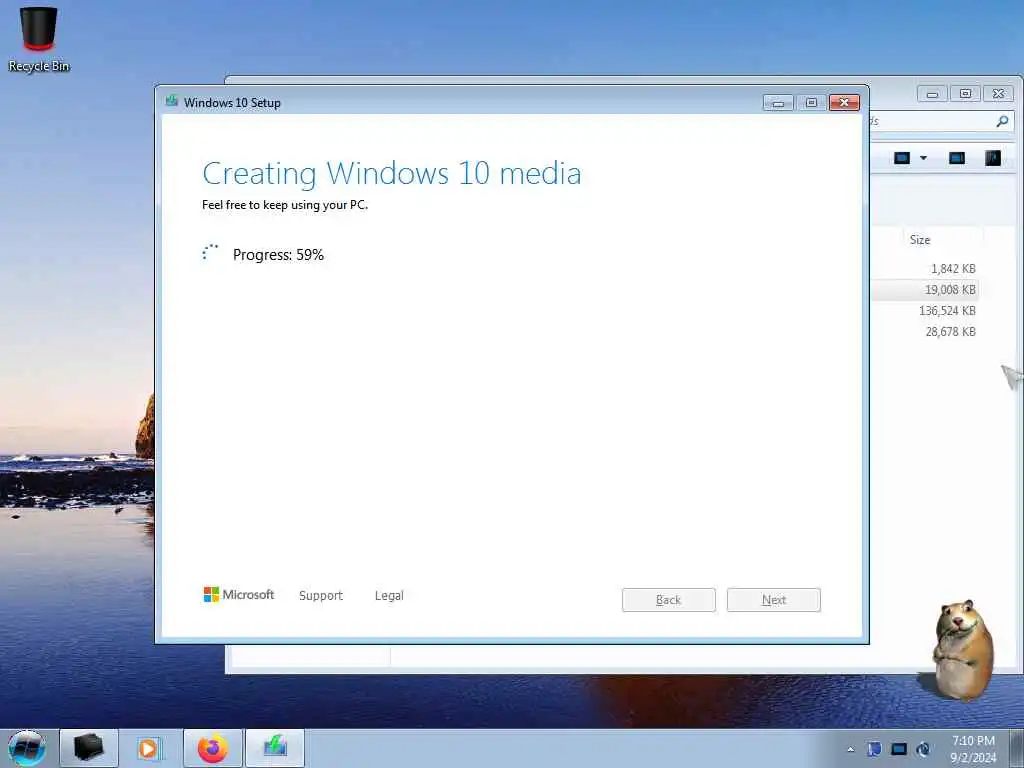This screenshot has width=1024, height=768.
Task: Open the Legal link
Action: click(x=389, y=596)
